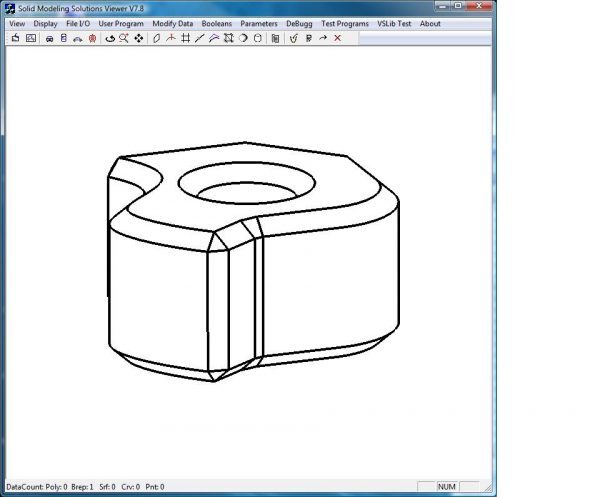The height and width of the screenshot is (497, 600).
Task: Click the rotate view arrow icon
Action: [x=110, y=38]
